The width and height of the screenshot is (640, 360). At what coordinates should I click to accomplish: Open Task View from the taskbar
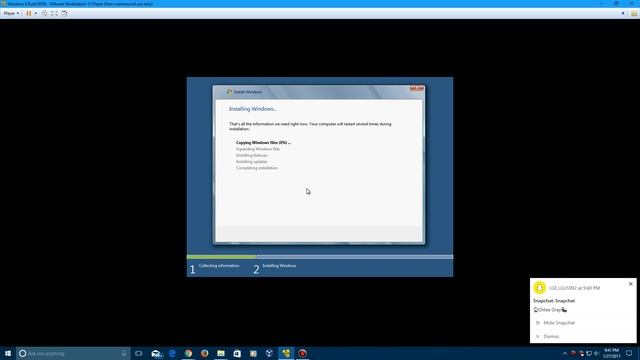(x=139, y=353)
